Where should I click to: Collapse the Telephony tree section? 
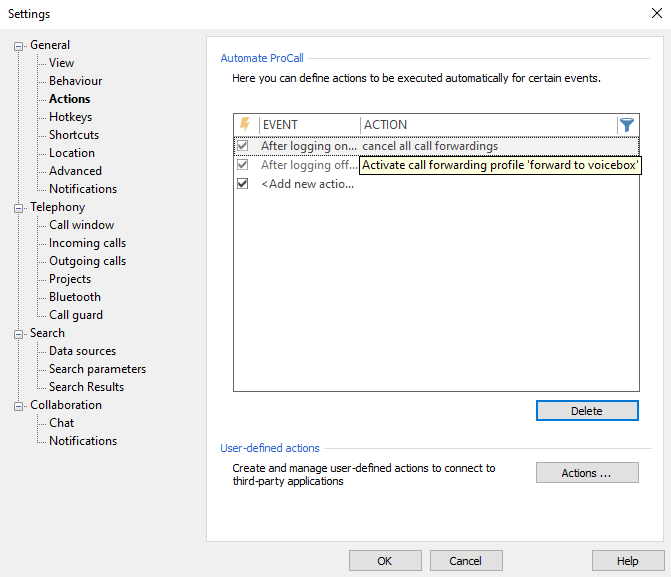(x=19, y=207)
